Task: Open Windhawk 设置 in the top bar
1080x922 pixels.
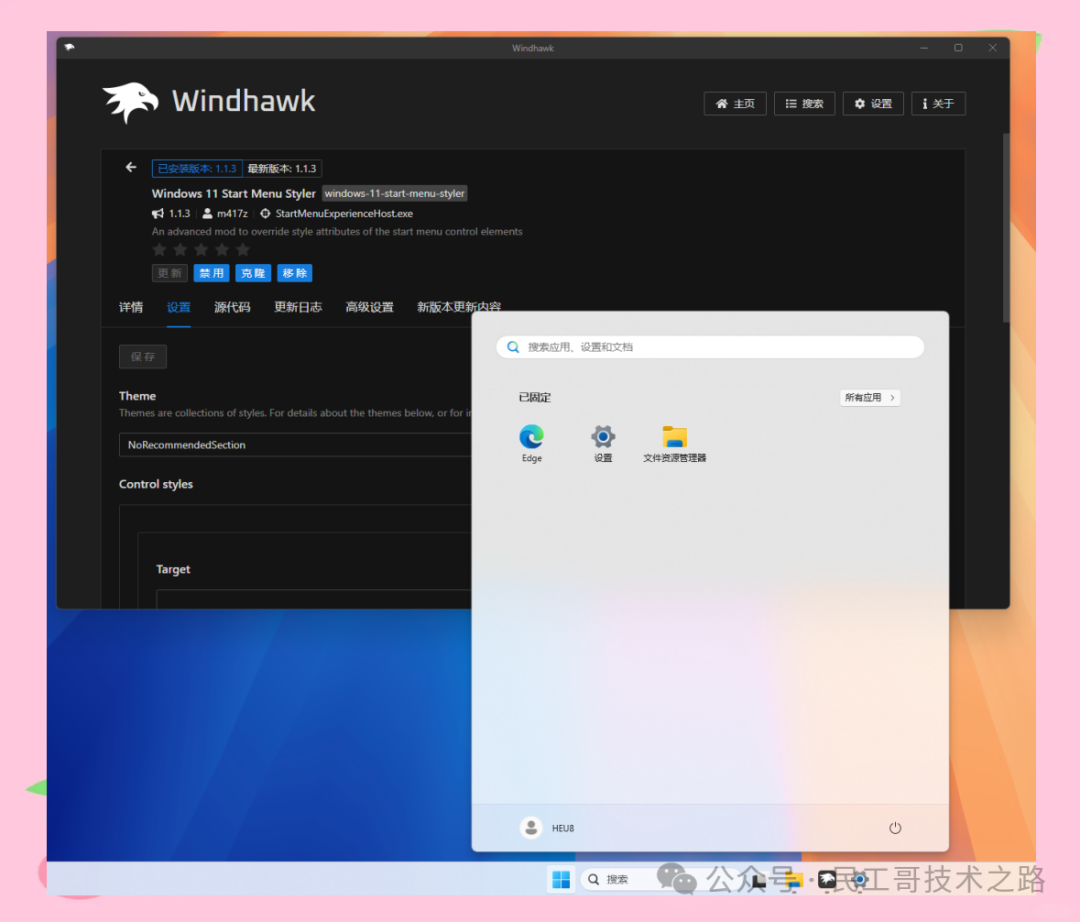Action: click(873, 104)
